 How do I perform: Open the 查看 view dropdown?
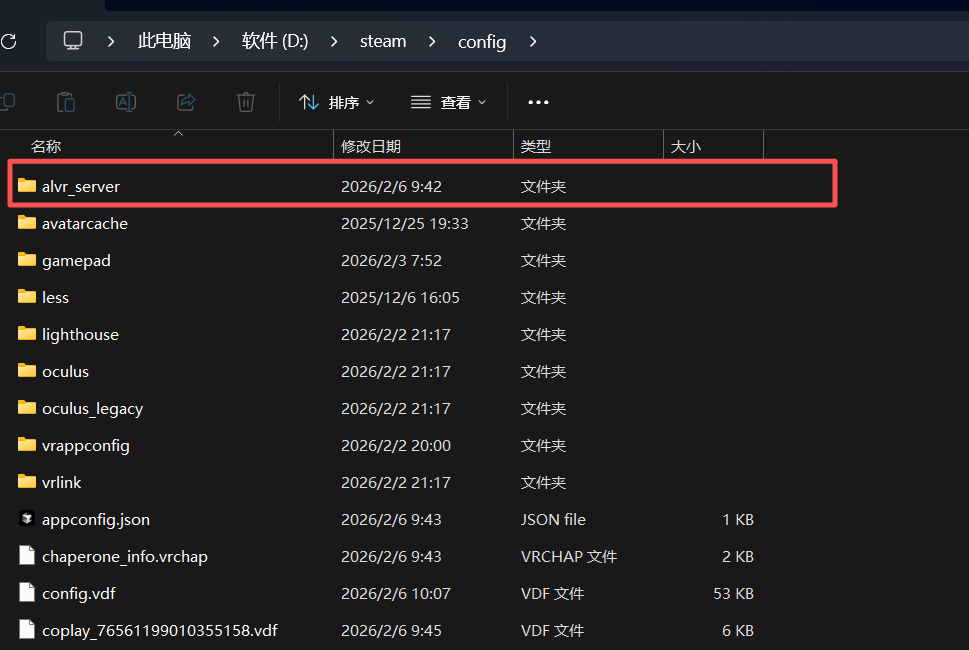pos(449,102)
